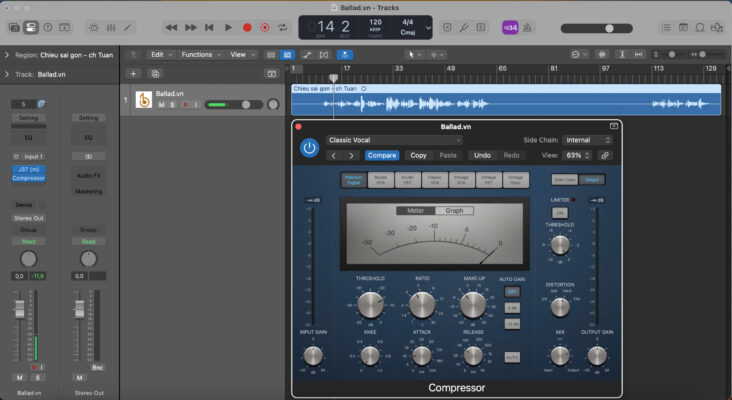Screen dimensions: 732x400
Task: Click the plugin Link chain icon
Action: pyautogui.click(x=605, y=155)
